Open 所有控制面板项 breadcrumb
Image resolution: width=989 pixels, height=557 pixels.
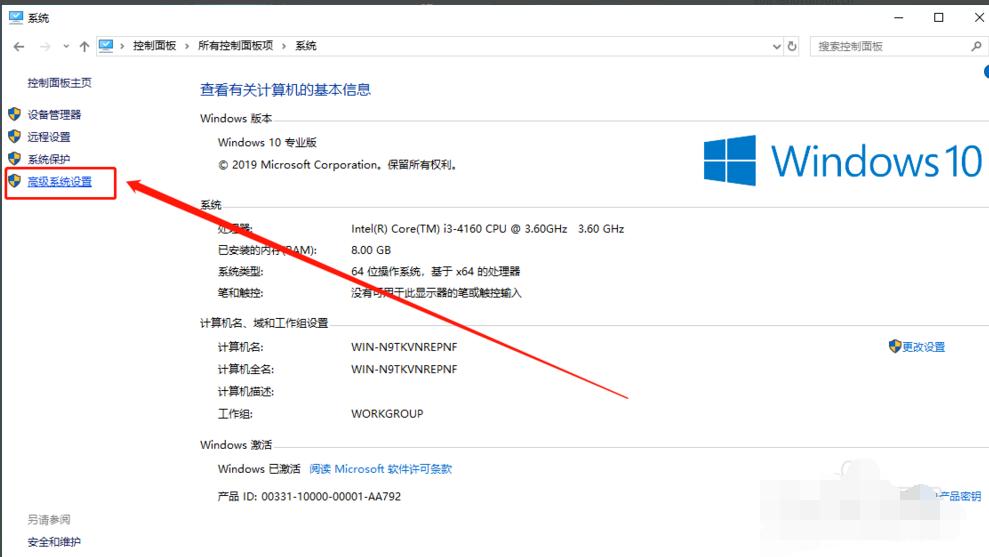coord(235,45)
